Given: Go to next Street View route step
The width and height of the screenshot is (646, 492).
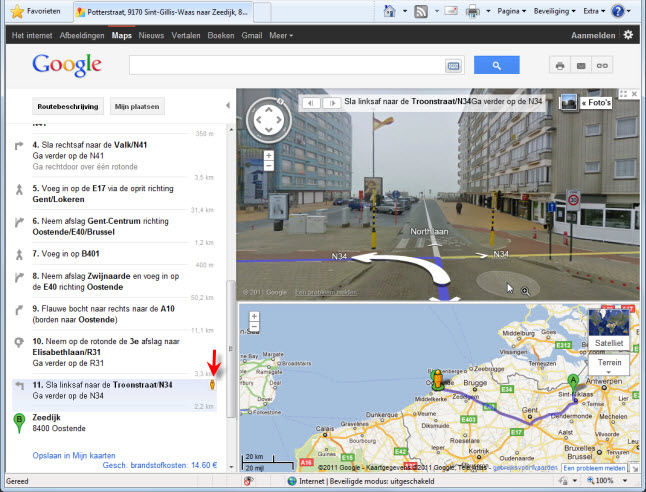Looking at the screenshot, I should 332,103.
